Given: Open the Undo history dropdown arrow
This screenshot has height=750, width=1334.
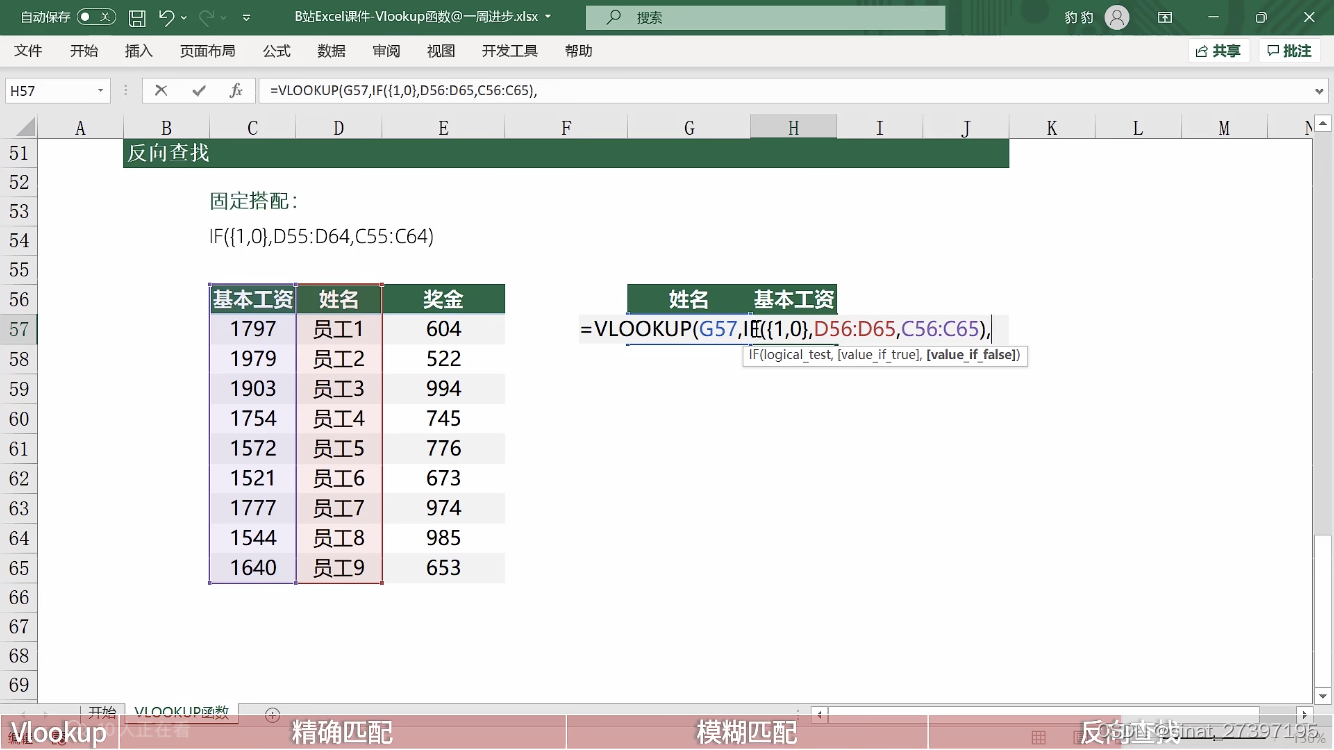Looking at the screenshot, I should pyautogui.click(x=184, y=17).
